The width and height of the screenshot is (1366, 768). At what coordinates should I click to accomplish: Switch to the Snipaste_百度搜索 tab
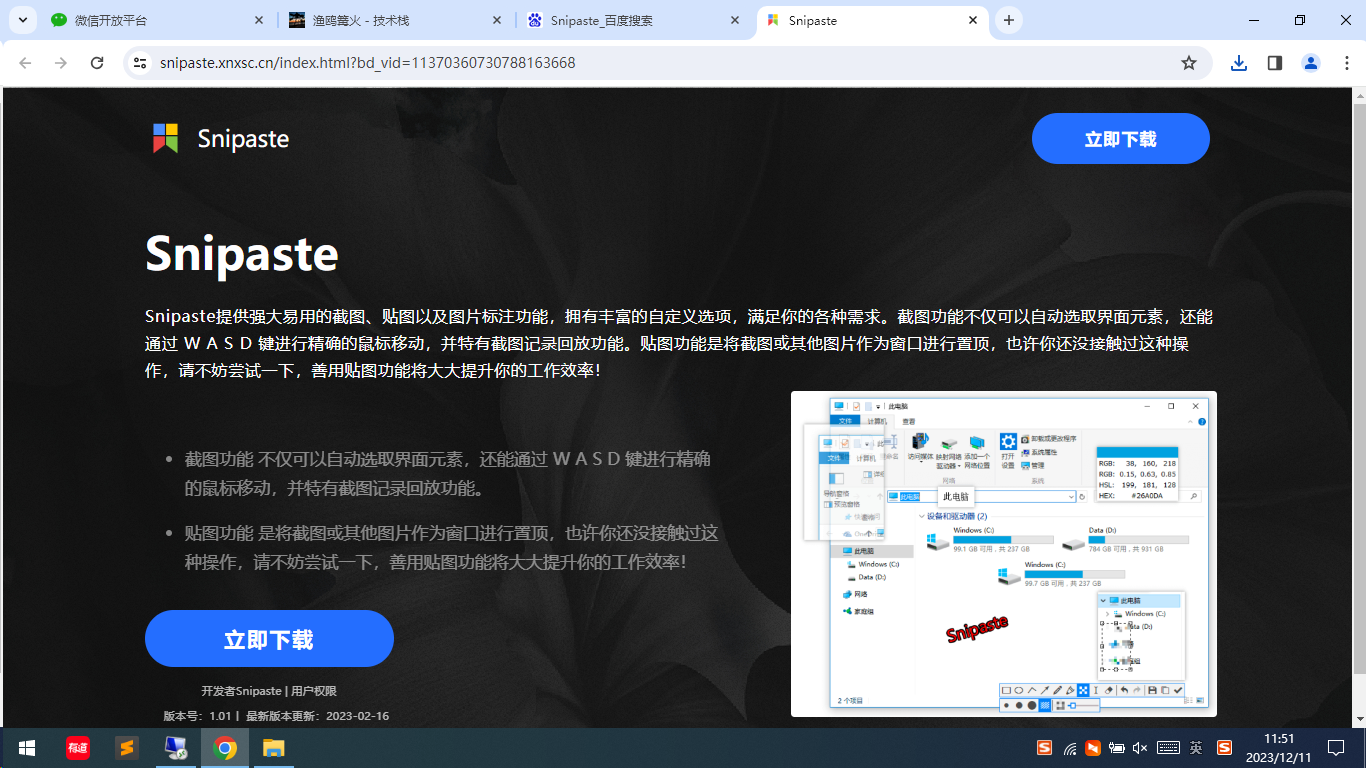click(x=634, y=20)
